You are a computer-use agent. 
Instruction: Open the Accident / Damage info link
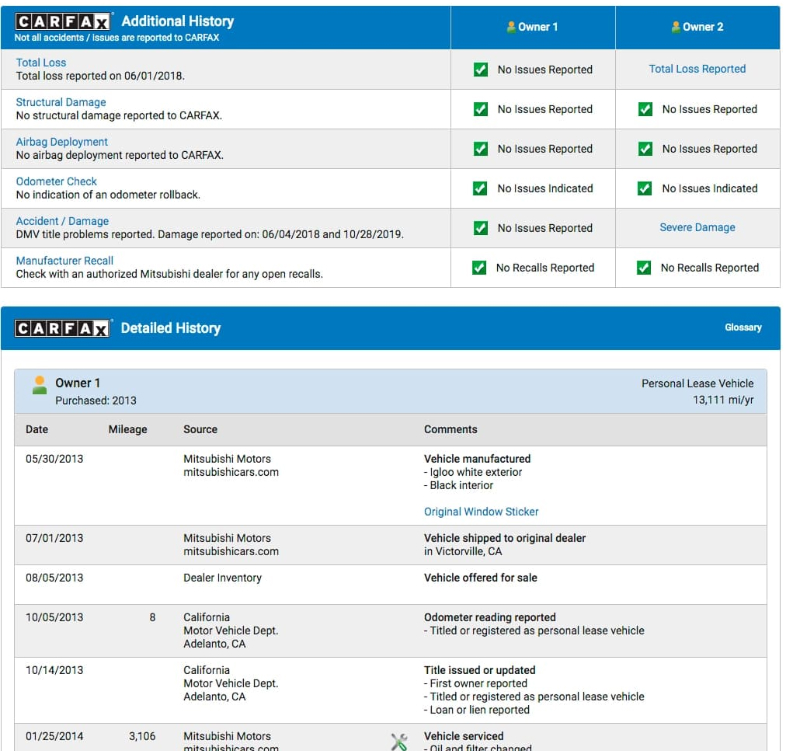pos(62,221)
